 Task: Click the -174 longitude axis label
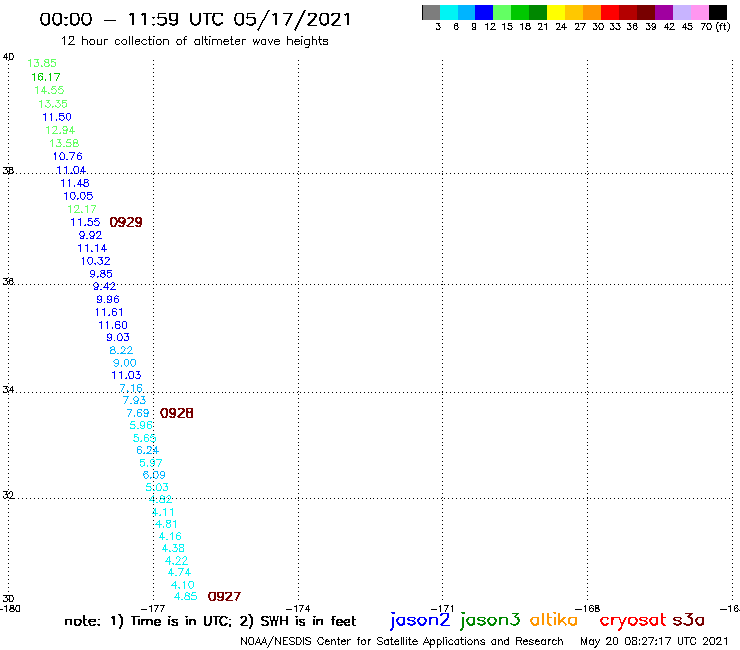(298, 608)
